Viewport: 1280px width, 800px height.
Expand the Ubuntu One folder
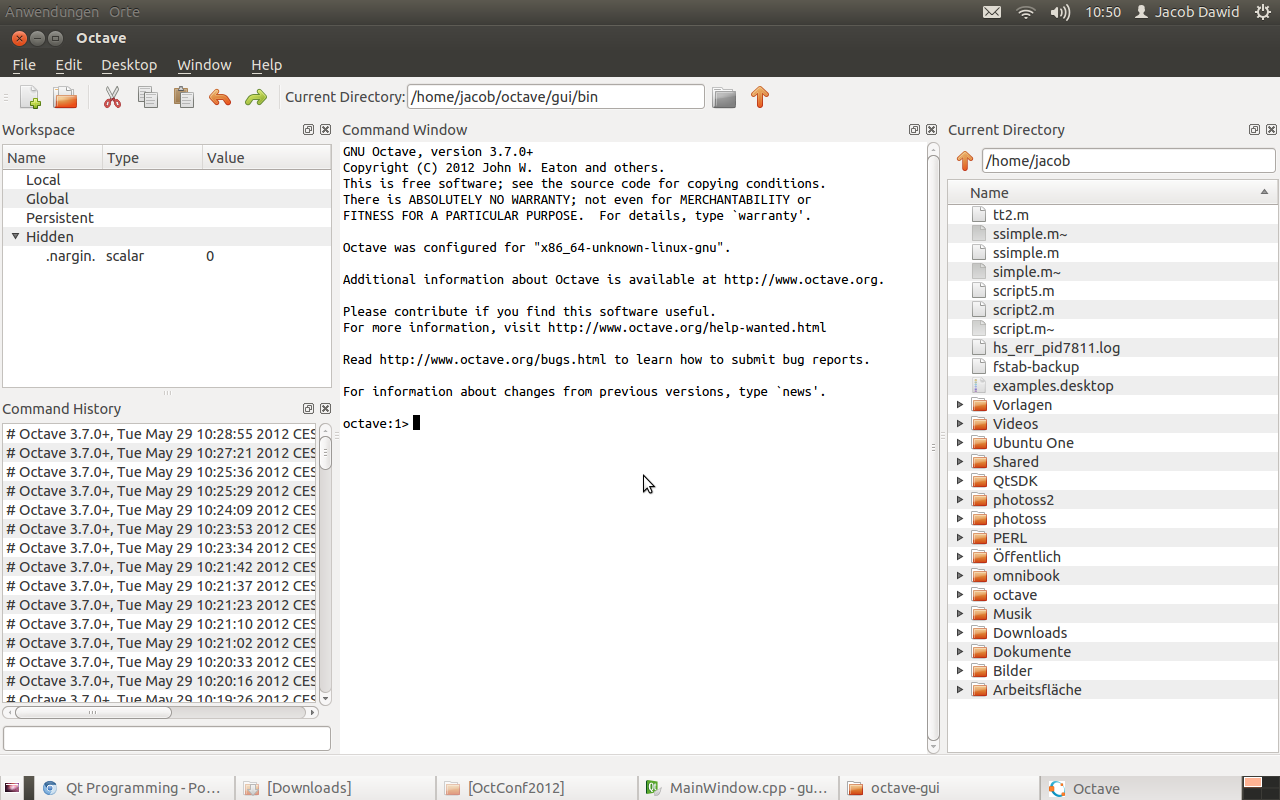click(x=960, y=443)
